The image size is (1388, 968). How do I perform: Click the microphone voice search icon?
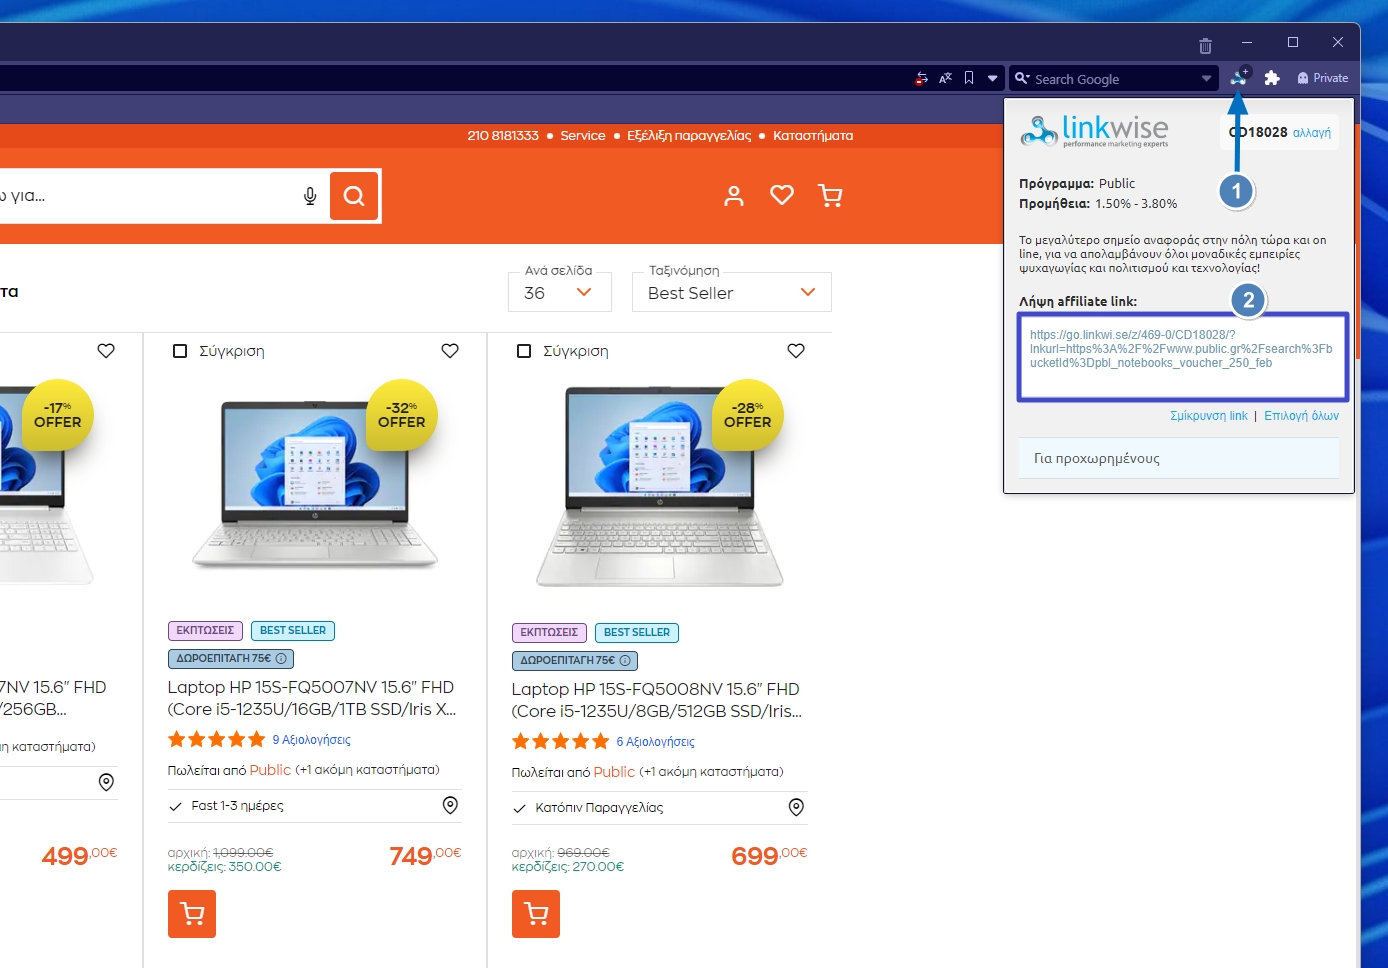[x=310, y=196]
